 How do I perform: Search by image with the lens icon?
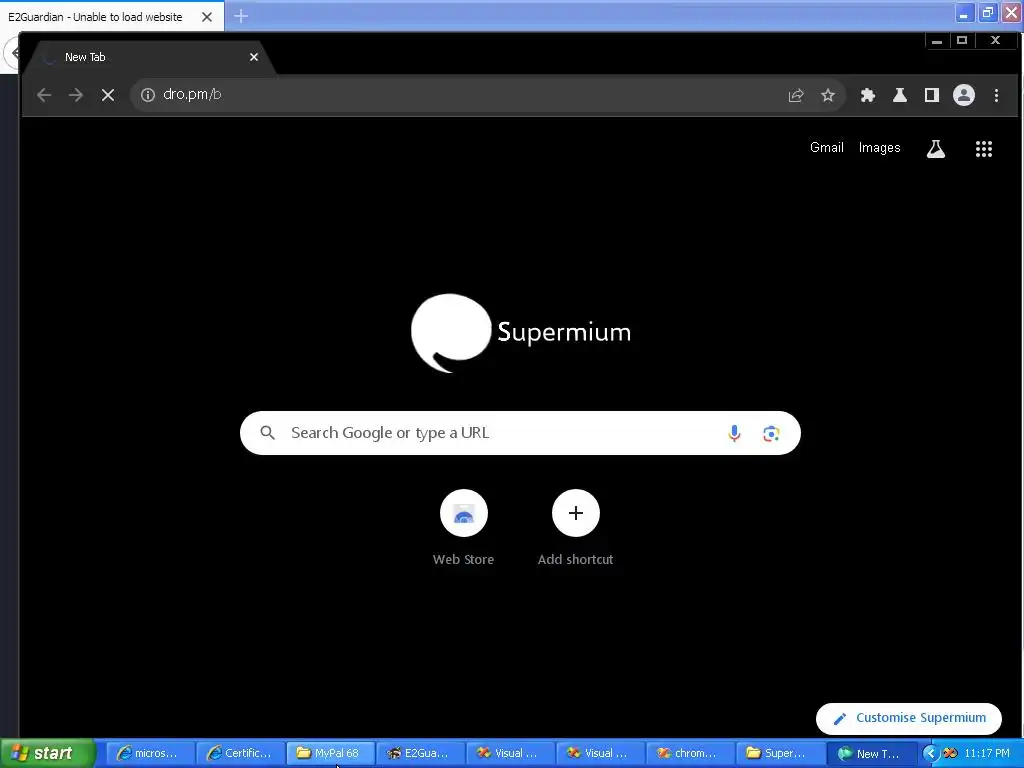tap(771, 433)
